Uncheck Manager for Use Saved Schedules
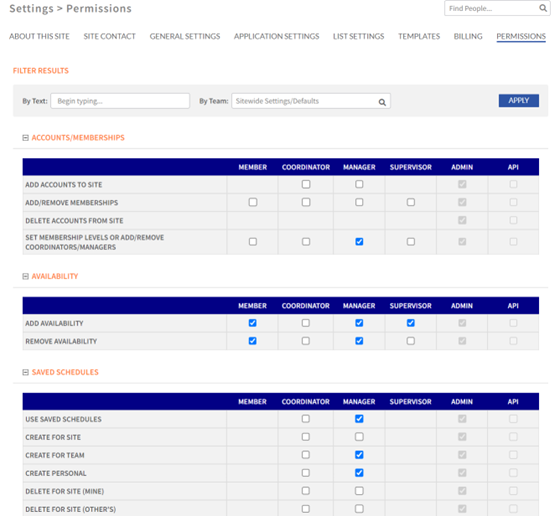Image resolution: width=560 pixels, height=516 pixels. [x=359, y=419]
